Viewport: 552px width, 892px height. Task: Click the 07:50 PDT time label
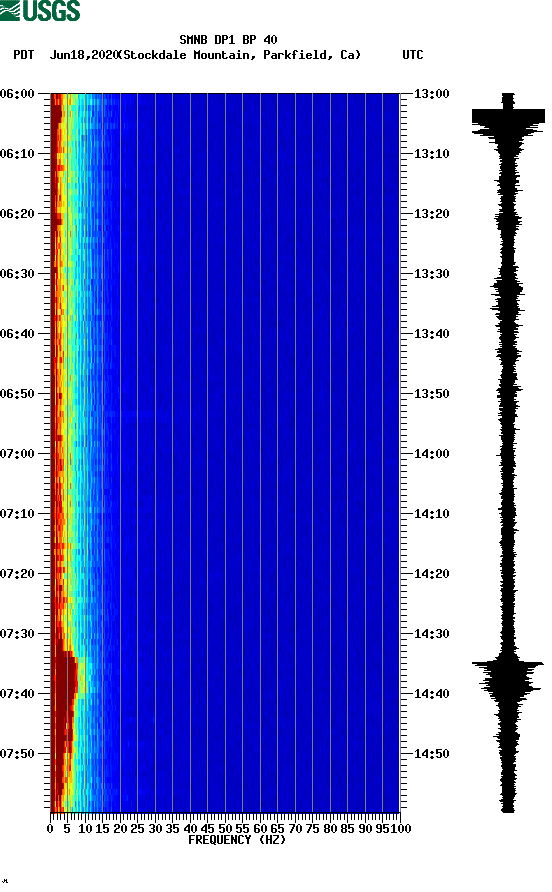pyautogui.click(x=18, y=754)
